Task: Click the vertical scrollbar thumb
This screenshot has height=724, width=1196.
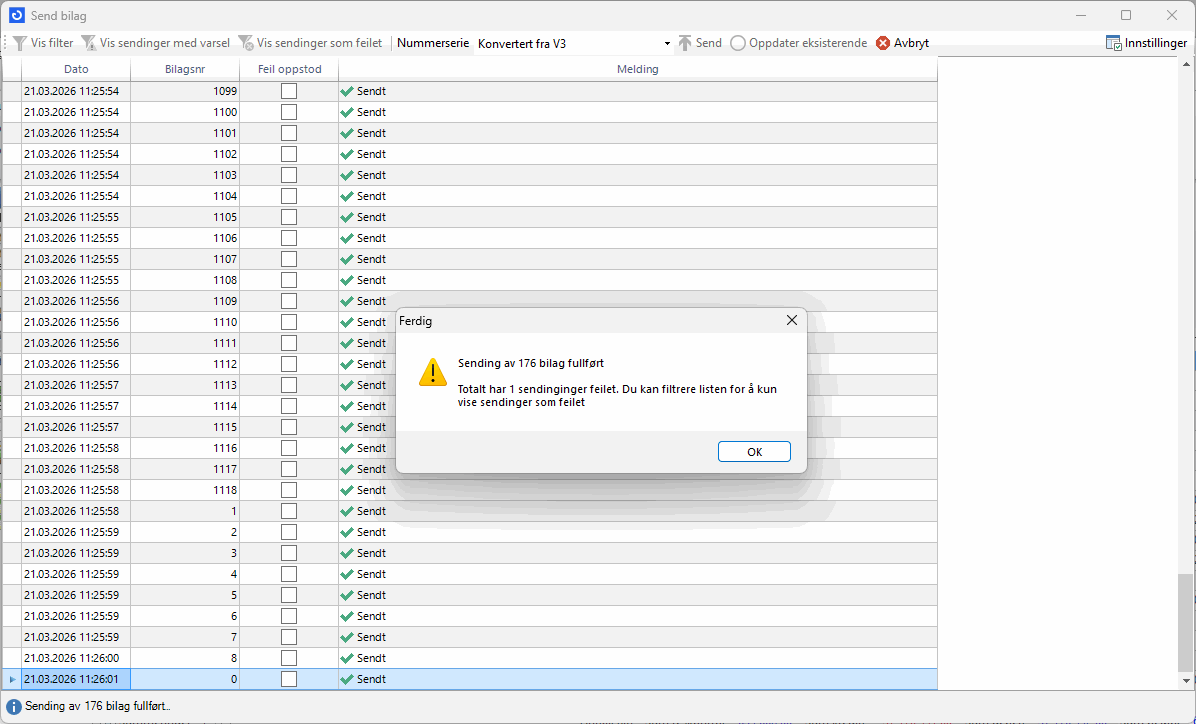Action: click(1185, 623)
